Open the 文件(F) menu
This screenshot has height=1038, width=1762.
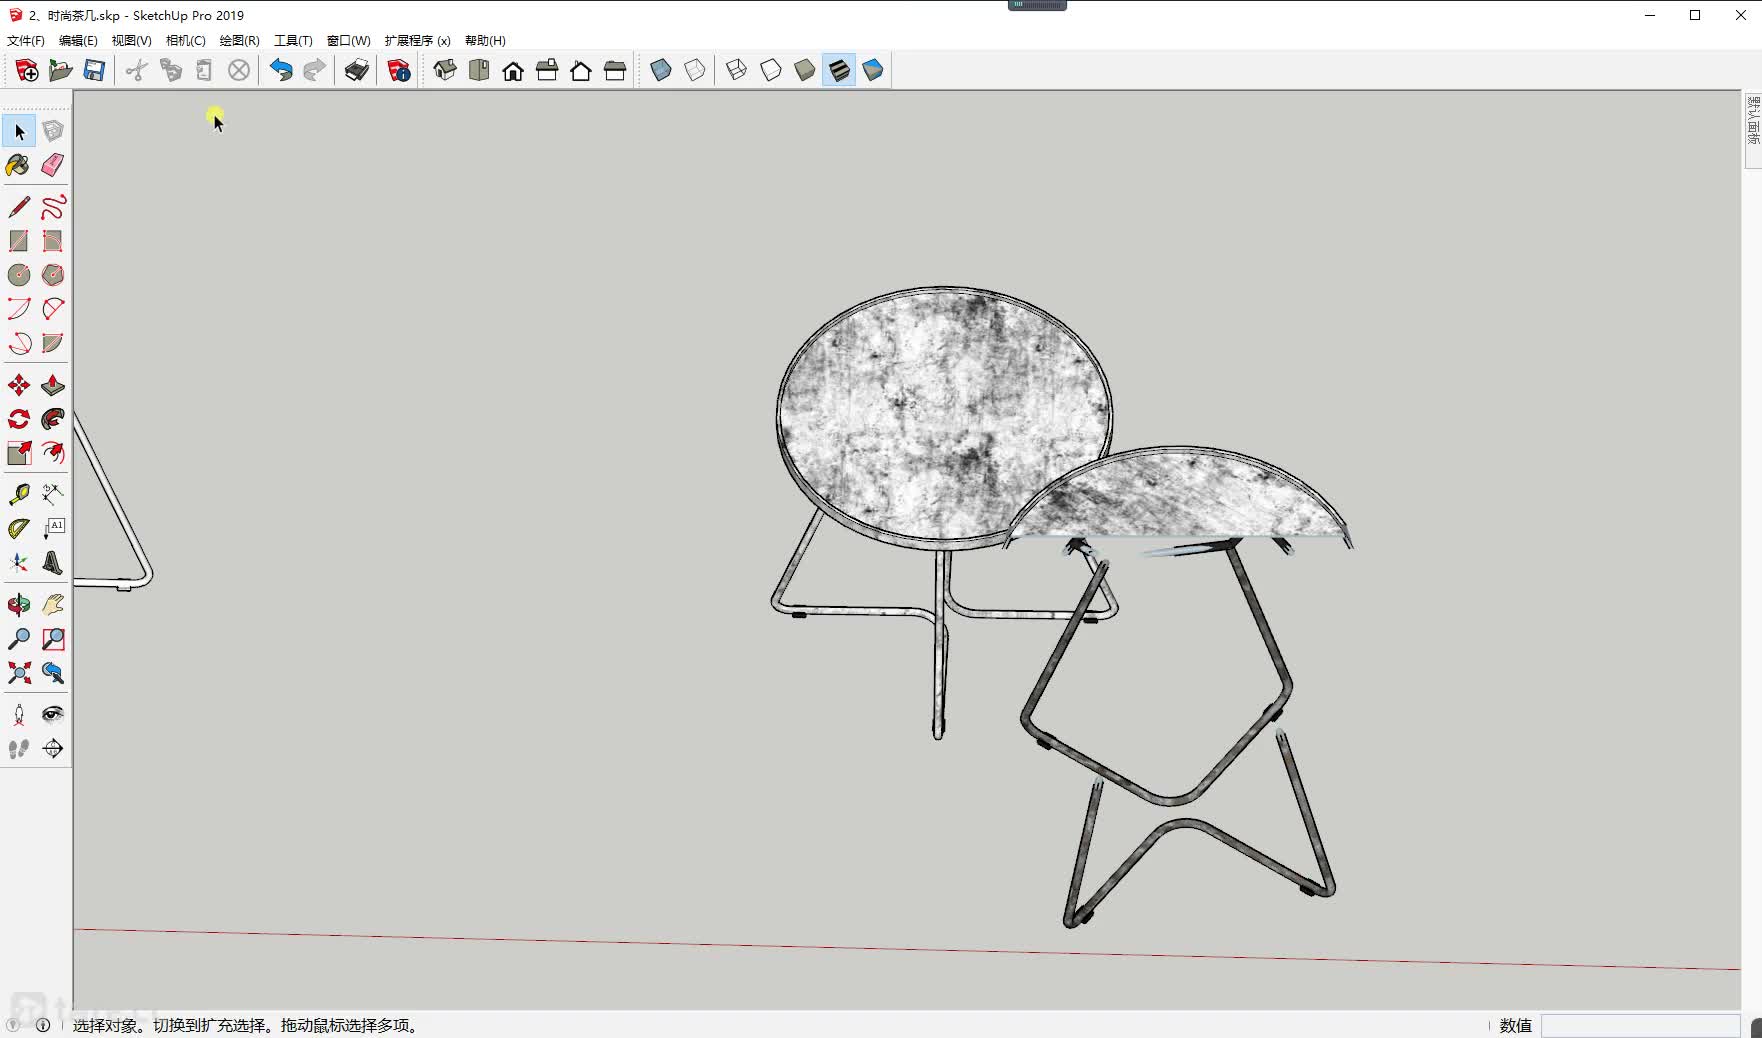26,41
